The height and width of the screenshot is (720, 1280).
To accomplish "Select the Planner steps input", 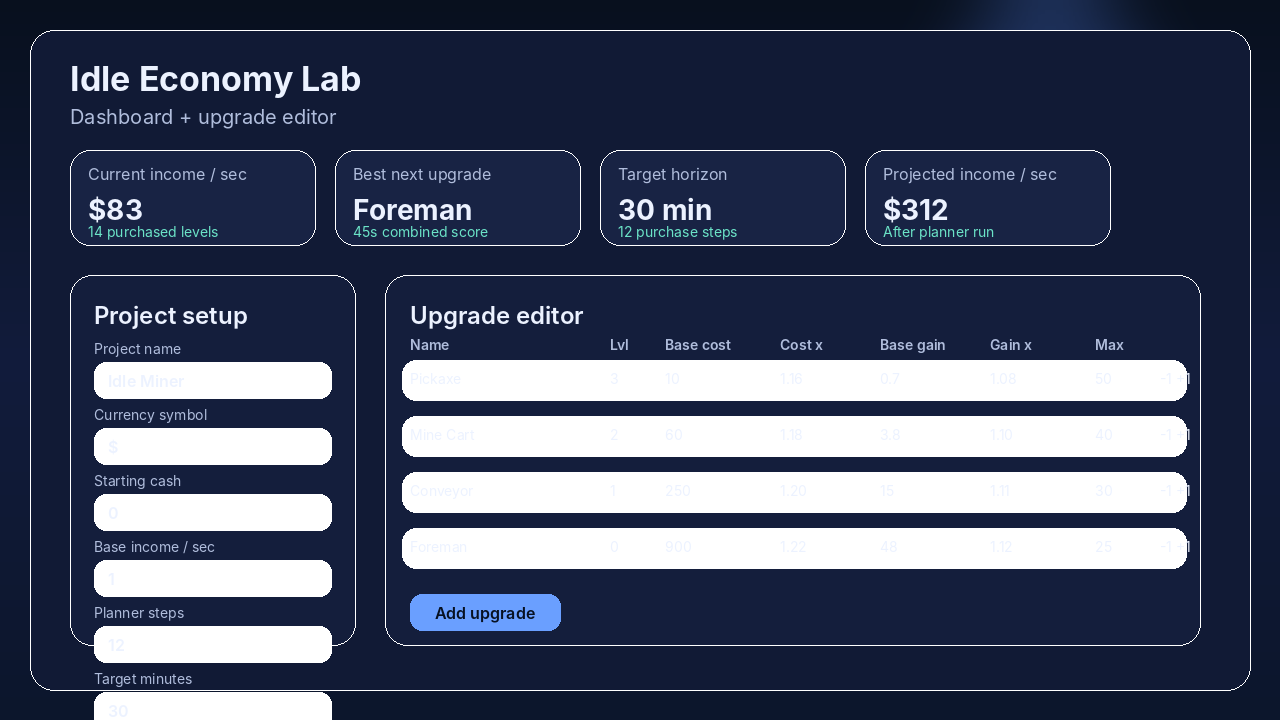I will pyautogui.click(x=213, y=645).
